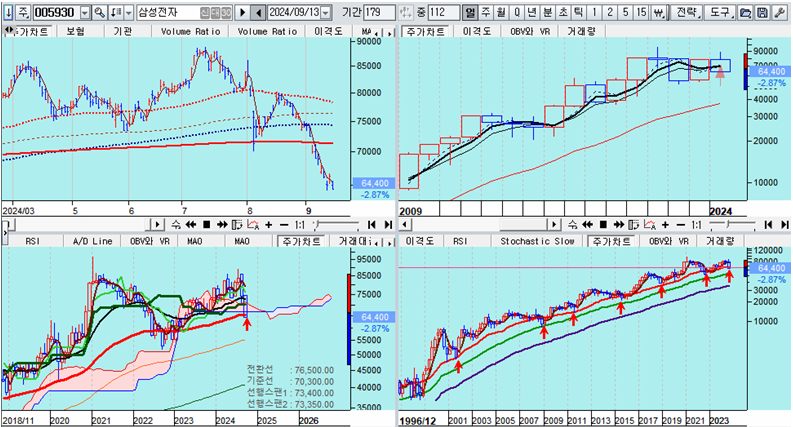Open the 도구 tools dropdown
The image size is (793, 427).
[720, 12]
